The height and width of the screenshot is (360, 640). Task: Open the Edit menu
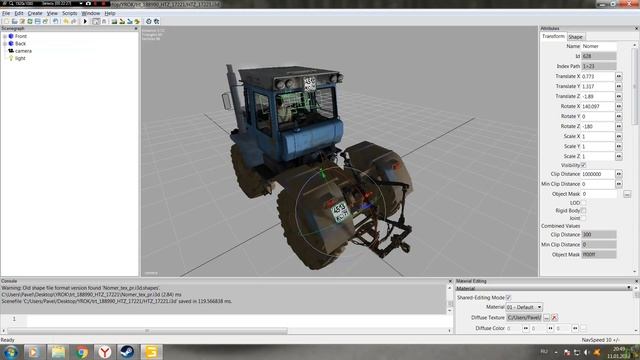pyautogui.click(x=19, y=13)
